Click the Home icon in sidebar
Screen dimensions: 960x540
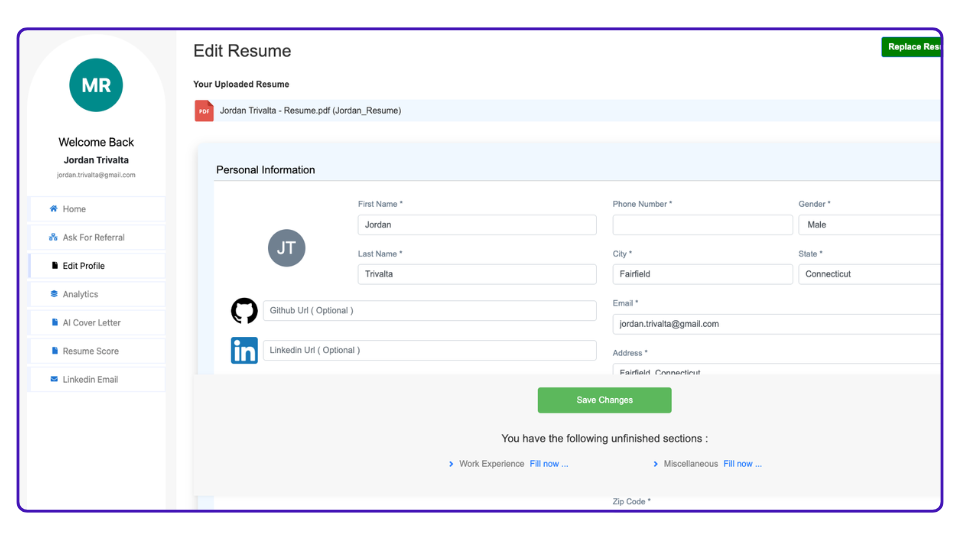(x=54, y=209)
